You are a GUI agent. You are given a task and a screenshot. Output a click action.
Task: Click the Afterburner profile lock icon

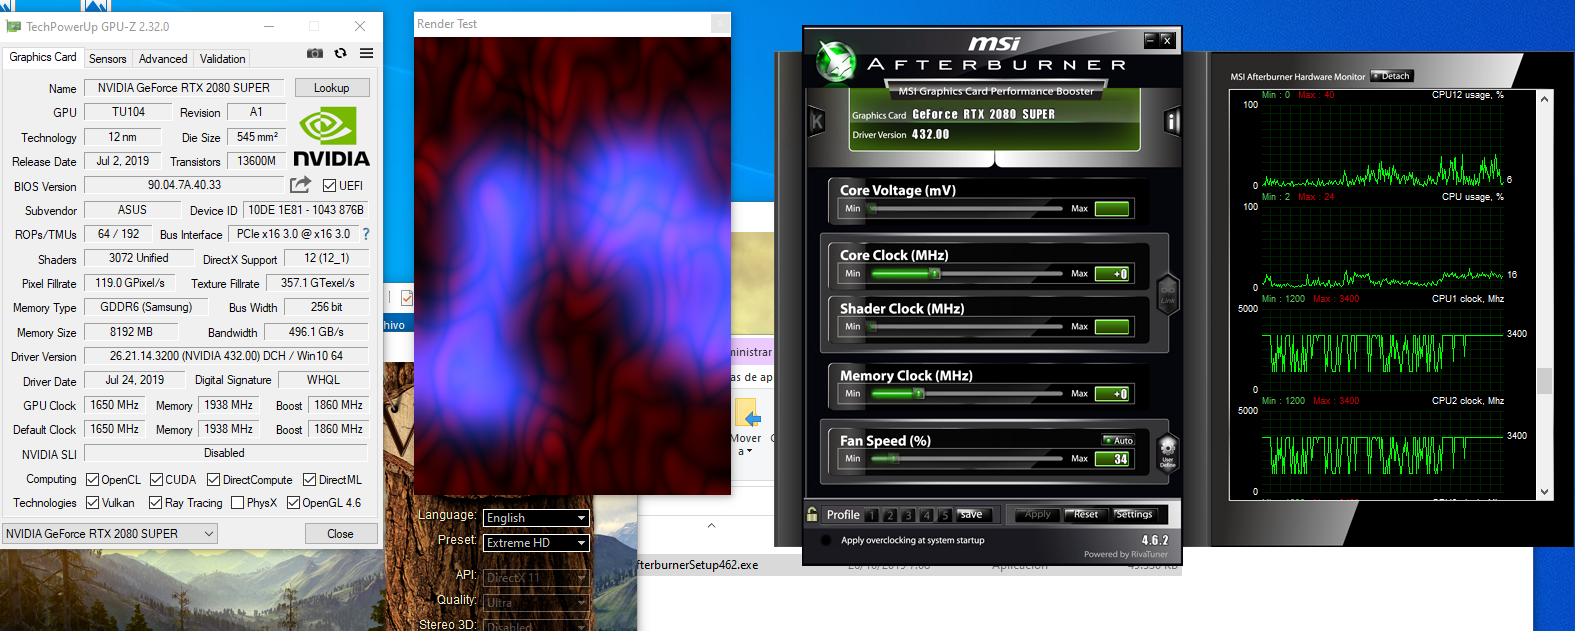pyautogui.click(x=812, y=514)
